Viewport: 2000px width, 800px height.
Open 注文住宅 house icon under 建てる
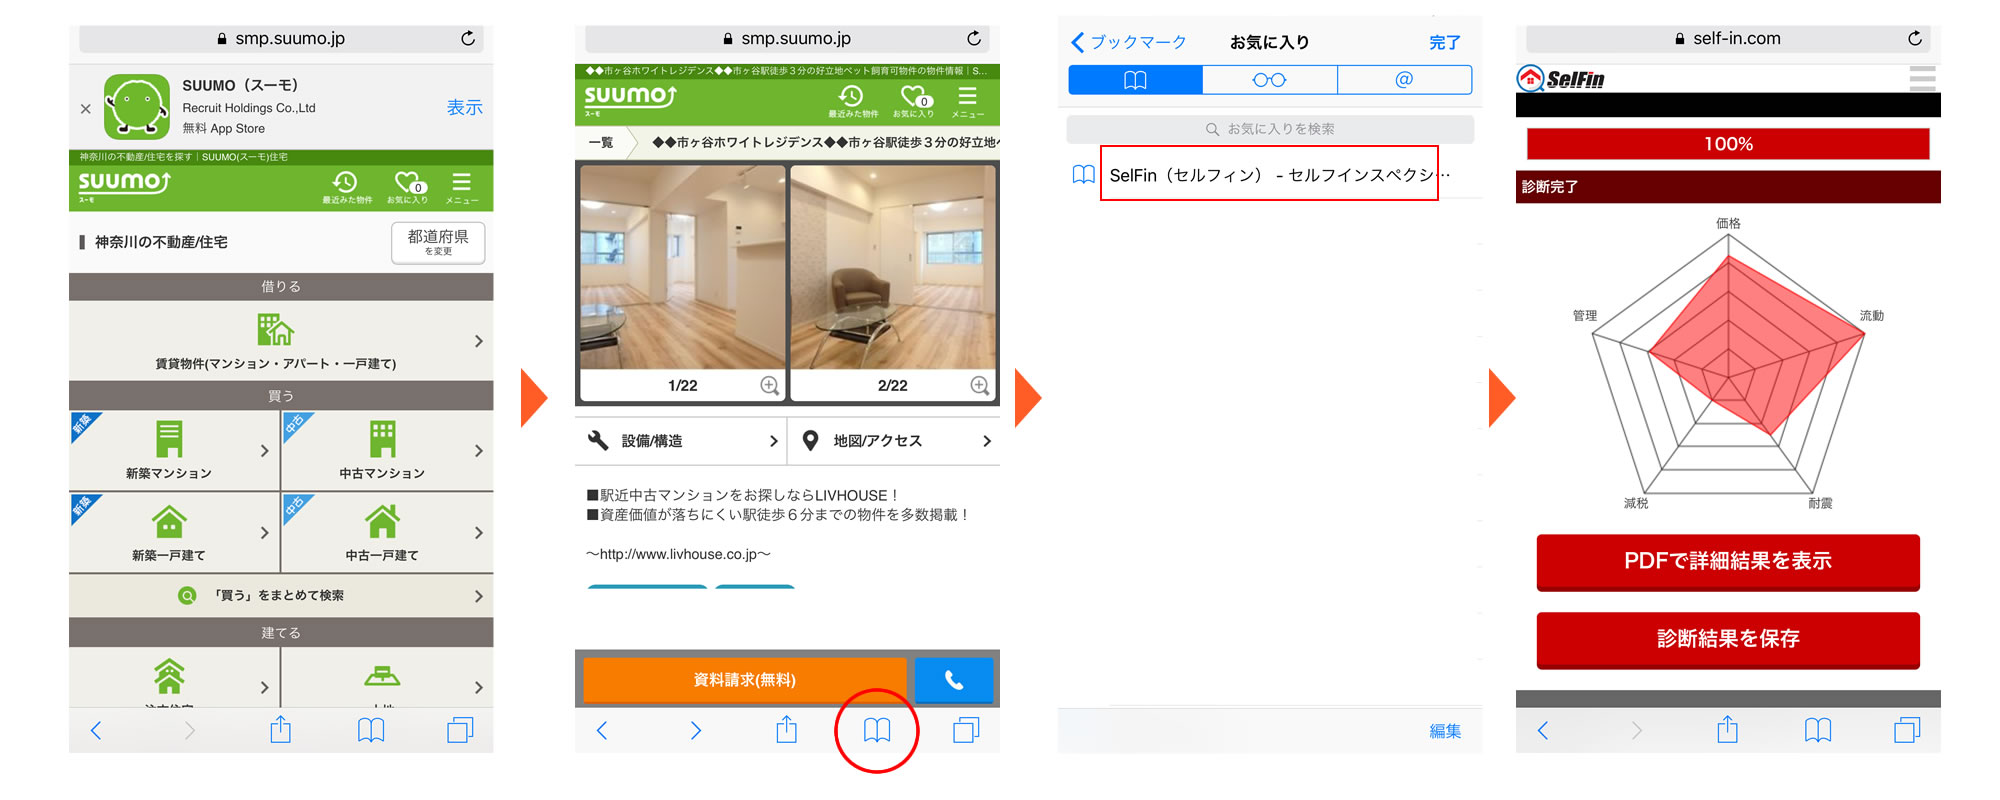coord(170,677)
